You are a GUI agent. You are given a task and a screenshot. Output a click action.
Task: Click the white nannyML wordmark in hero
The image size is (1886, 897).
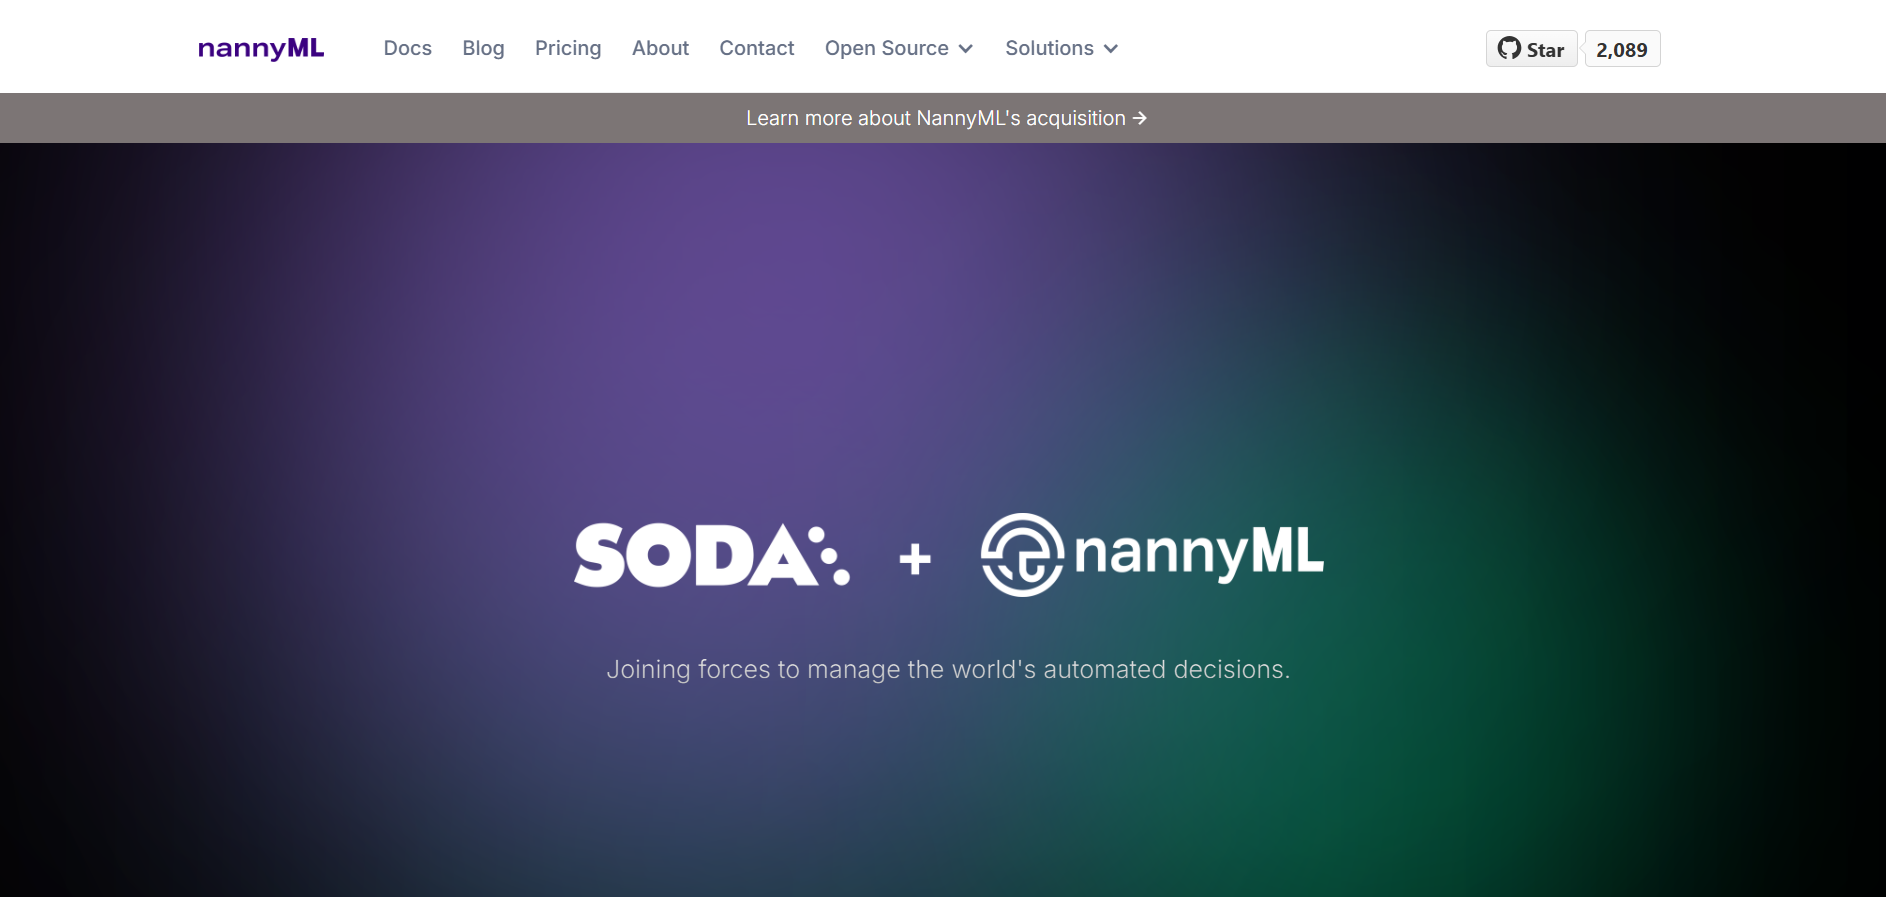click(1198, 553)
